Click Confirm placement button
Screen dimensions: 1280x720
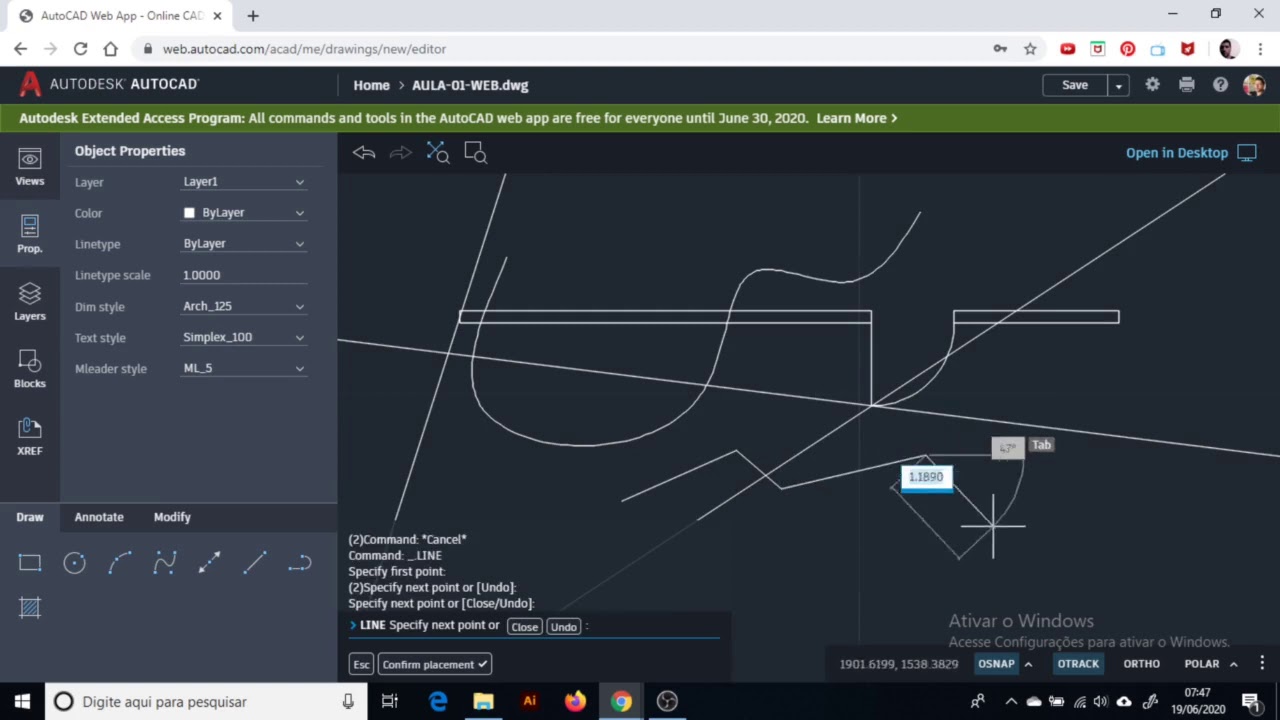pyautogui.click(x=435, y=664)
